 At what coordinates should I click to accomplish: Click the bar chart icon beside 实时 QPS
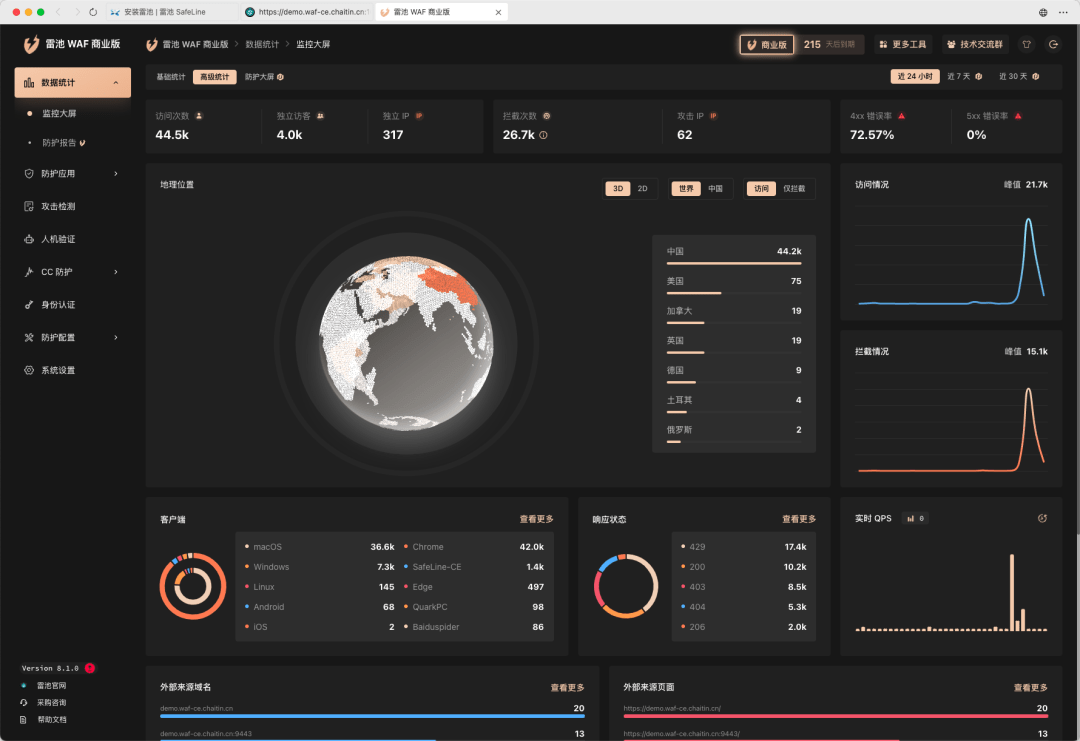911,519
